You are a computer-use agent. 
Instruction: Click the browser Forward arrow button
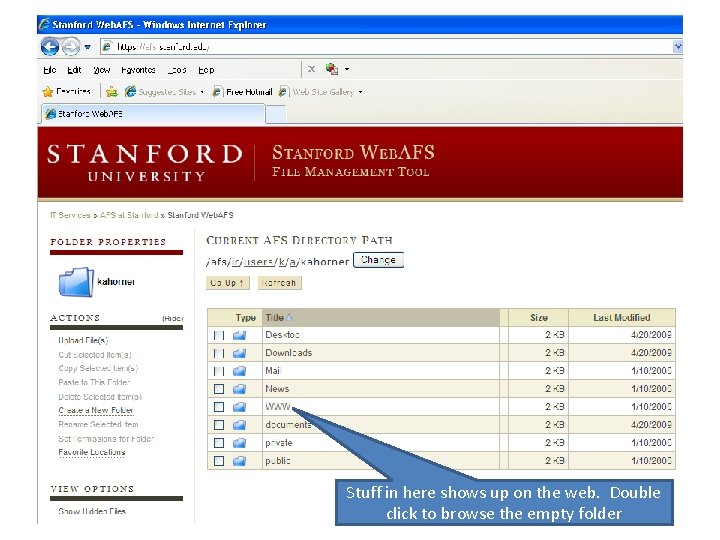click(x=70, y=46)
